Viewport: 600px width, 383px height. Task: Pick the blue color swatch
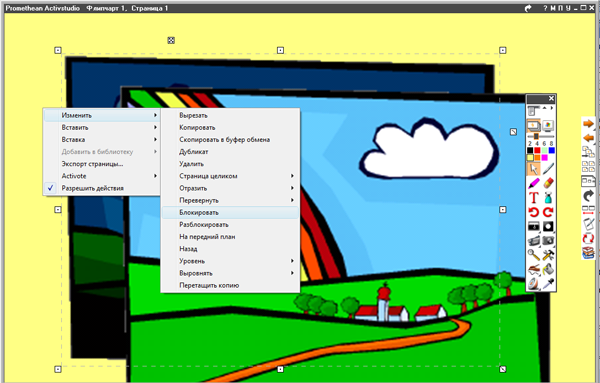(x=552, y=150)
